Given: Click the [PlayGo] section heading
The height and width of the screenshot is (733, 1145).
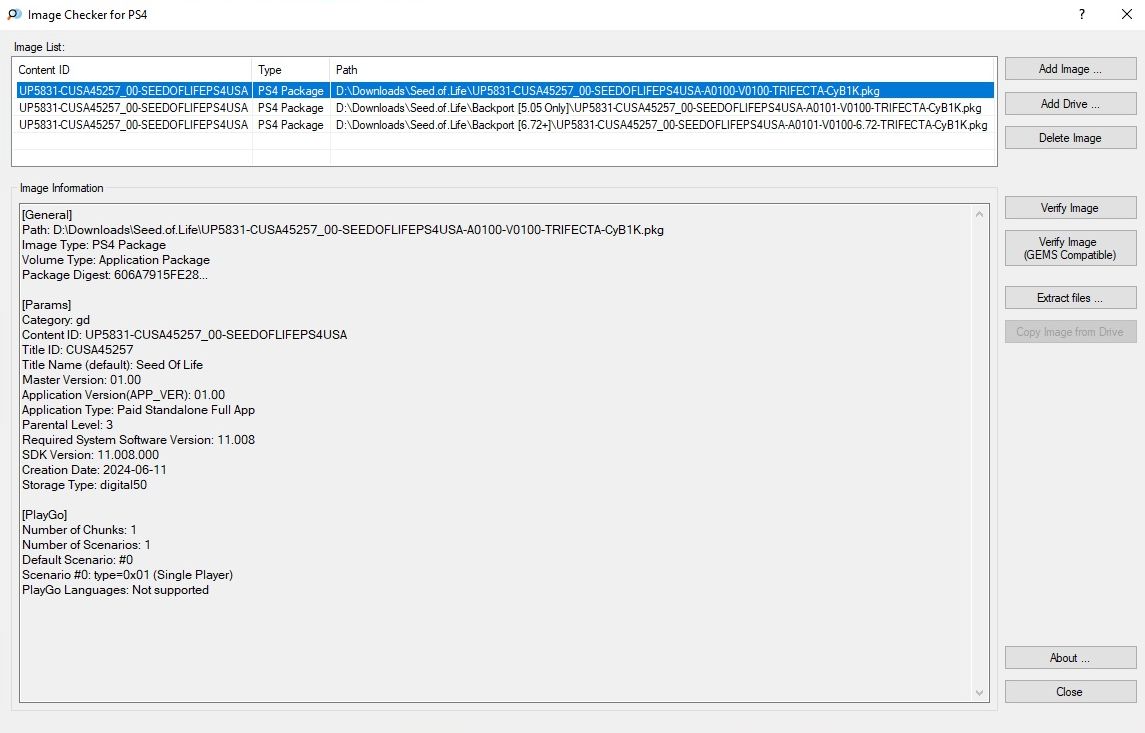Looking at the screenshot, I should tap(45, 515).
